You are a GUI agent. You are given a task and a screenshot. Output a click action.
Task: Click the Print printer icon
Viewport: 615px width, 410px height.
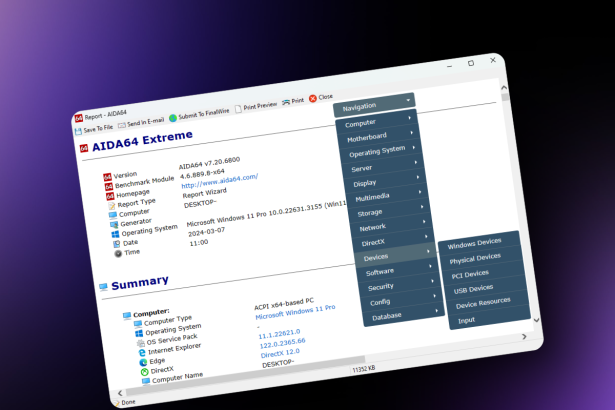(286, 102)
